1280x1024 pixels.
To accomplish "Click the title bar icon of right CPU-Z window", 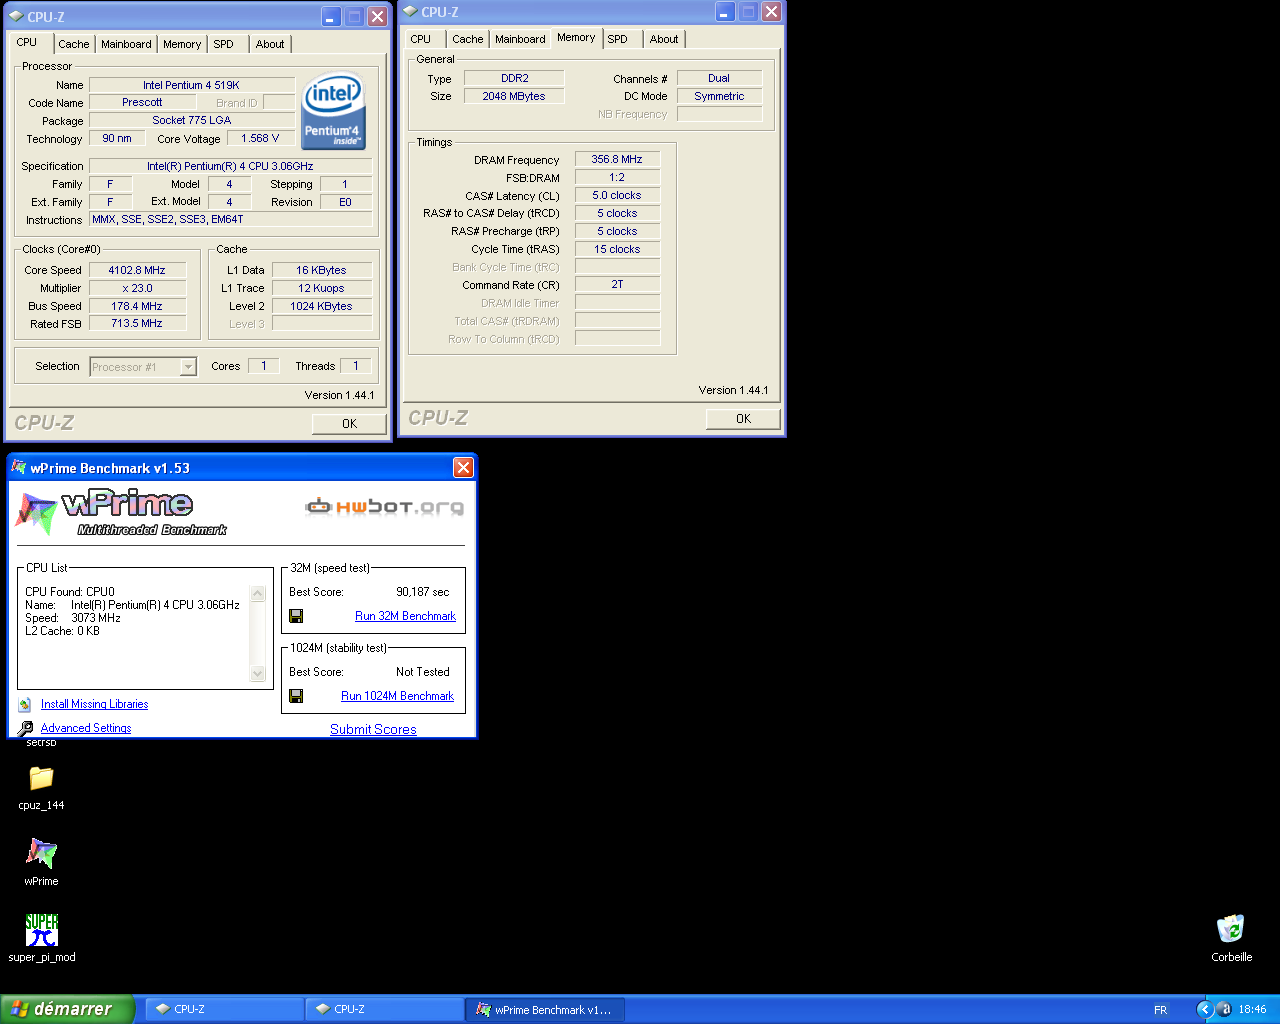I will click(x=410, y=12).
